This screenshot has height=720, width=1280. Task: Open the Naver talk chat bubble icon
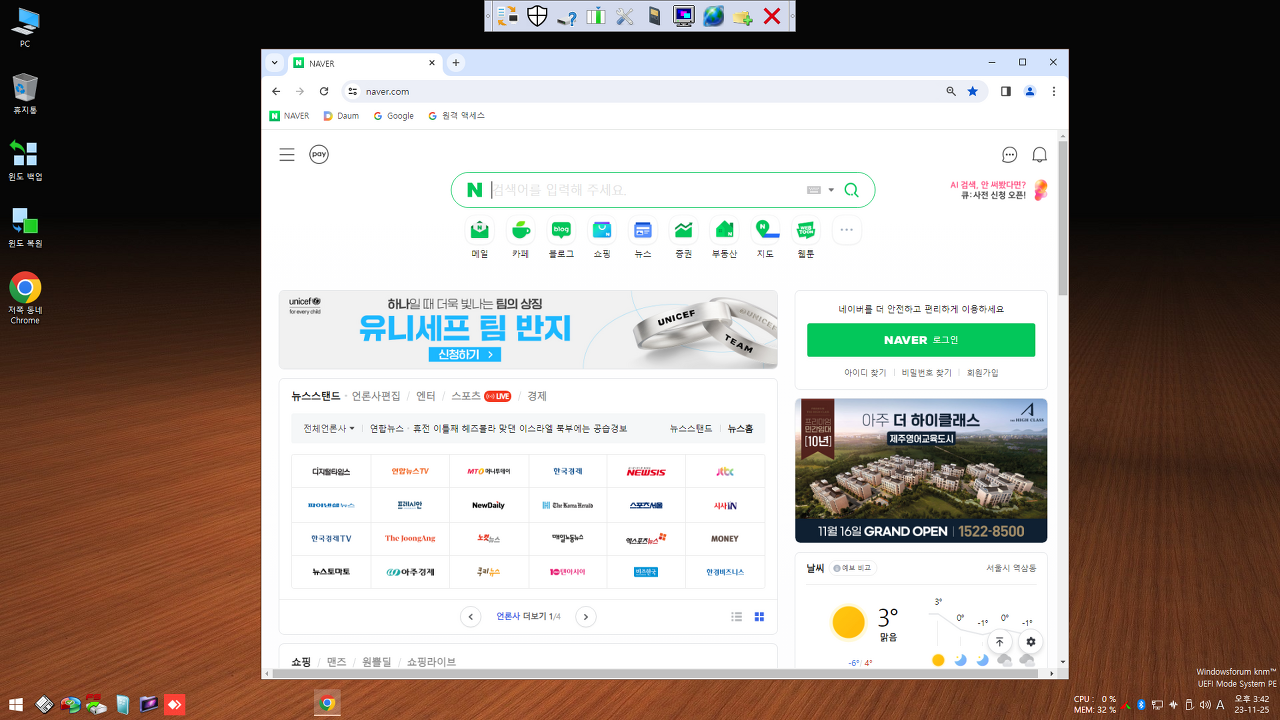pos(1010,155)
